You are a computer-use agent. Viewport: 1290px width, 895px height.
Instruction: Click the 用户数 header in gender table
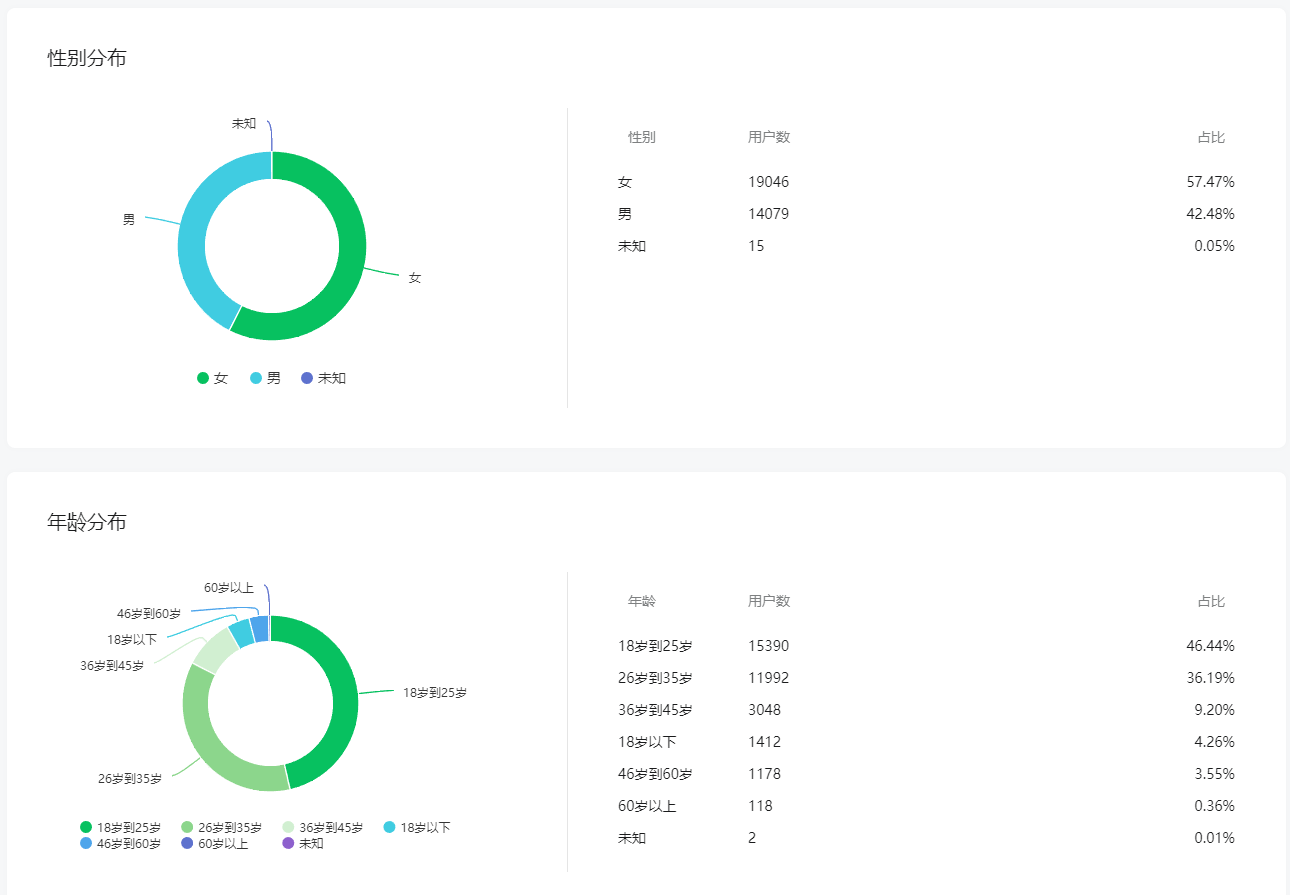tap(769, 137)
